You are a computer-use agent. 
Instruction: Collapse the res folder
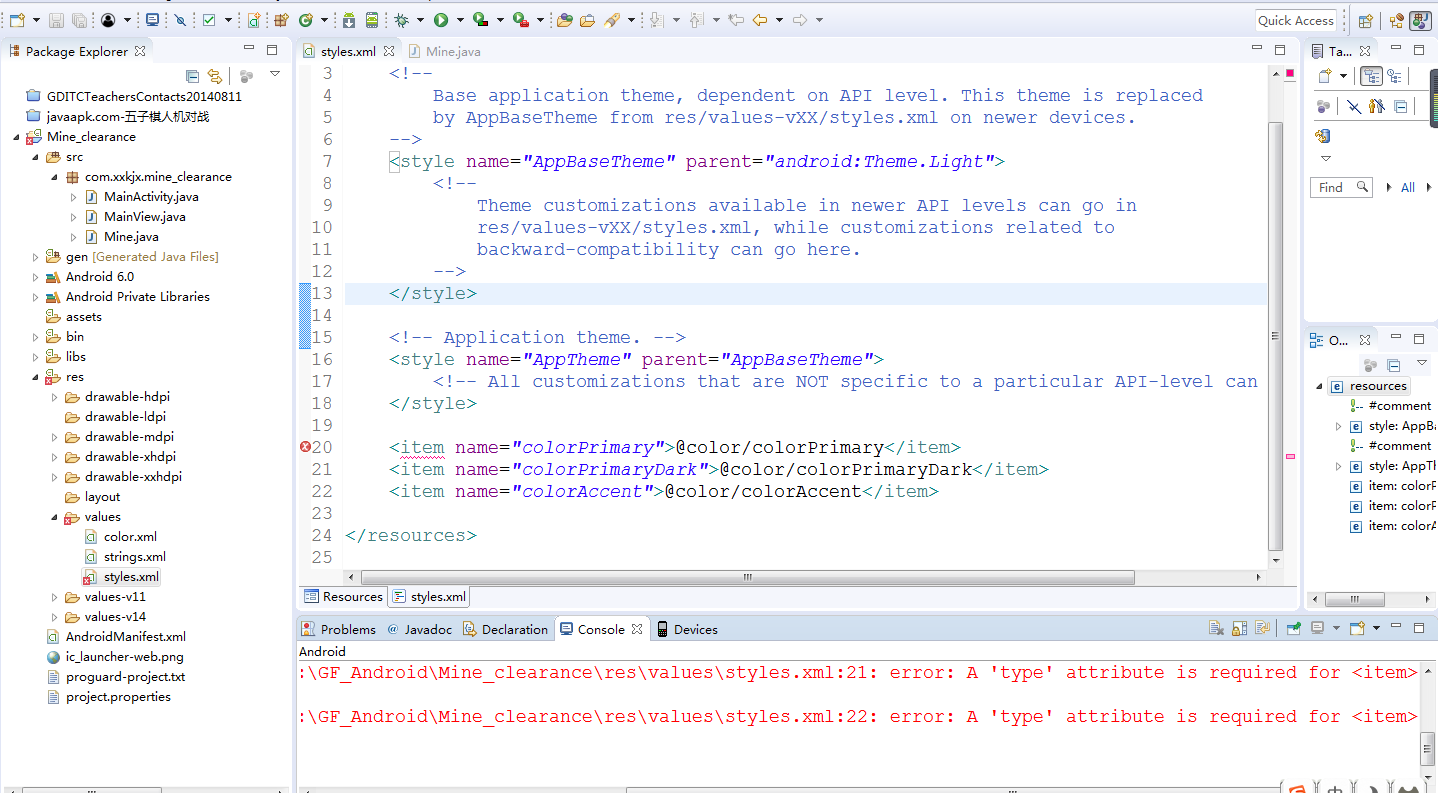point(36,377)
